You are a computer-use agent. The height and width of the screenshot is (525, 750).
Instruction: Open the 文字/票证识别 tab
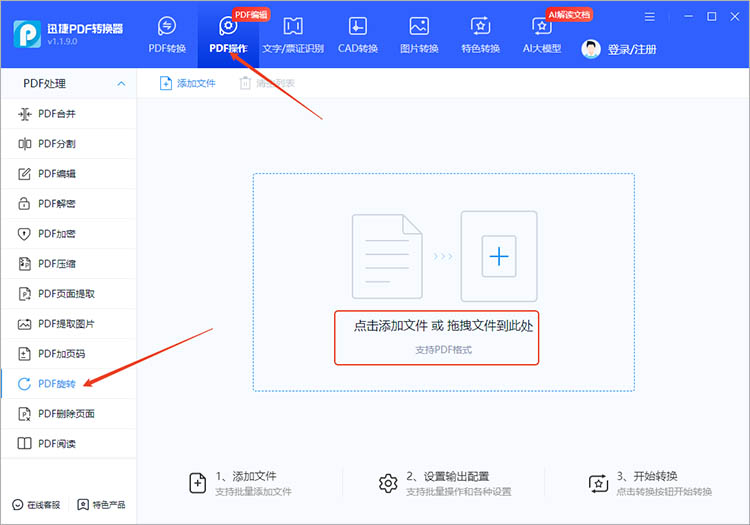(293, 34)
